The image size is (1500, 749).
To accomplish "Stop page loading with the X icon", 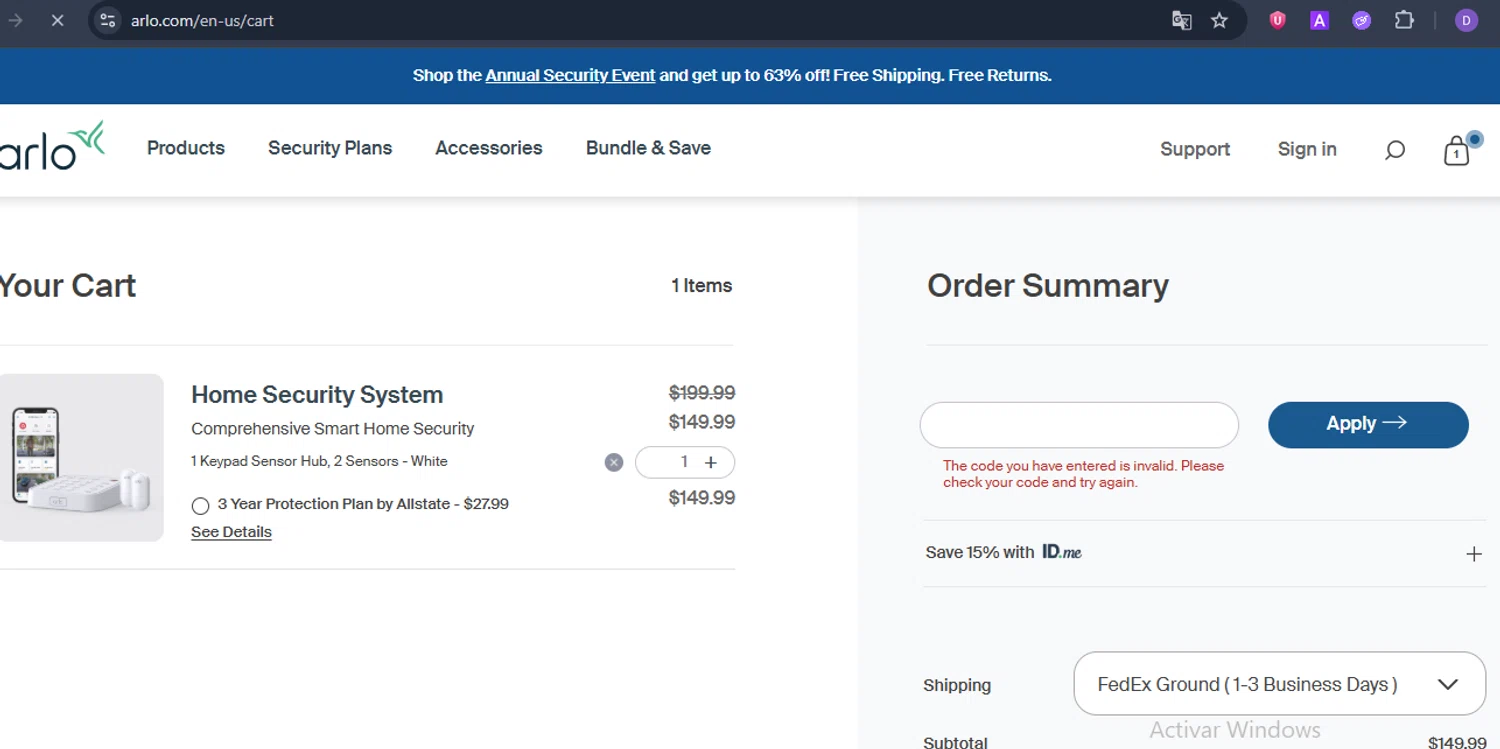I will pyautogui.click(x=57, y=20).
